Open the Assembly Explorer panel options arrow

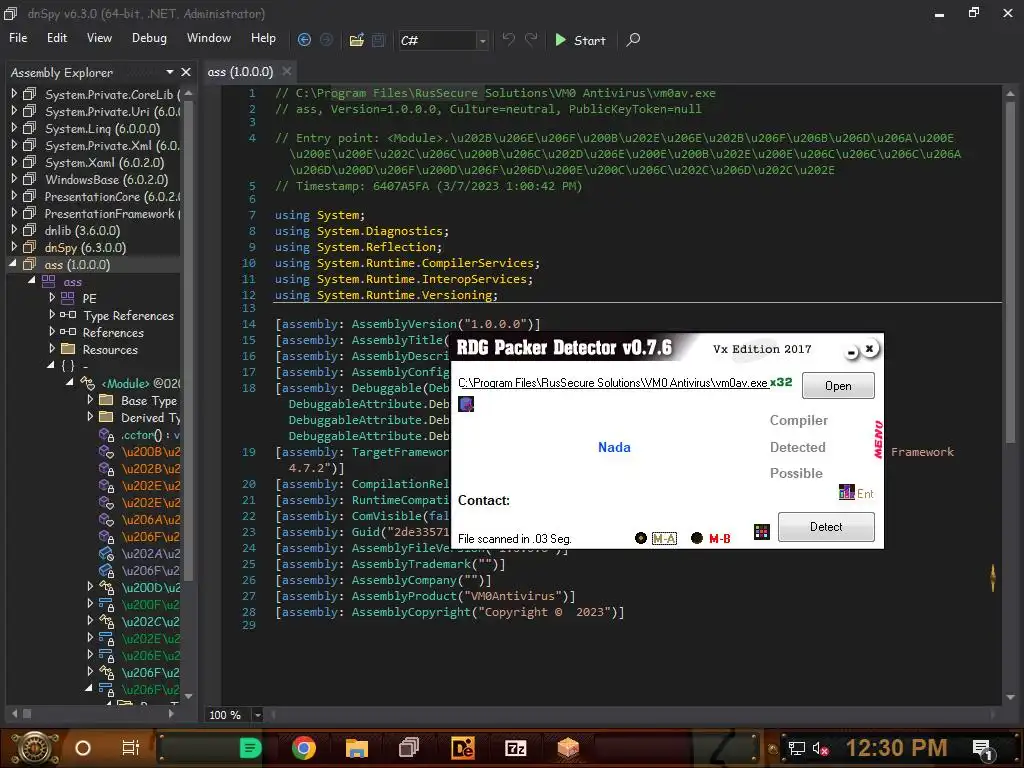pyautogui.click(x=170, y=72)
